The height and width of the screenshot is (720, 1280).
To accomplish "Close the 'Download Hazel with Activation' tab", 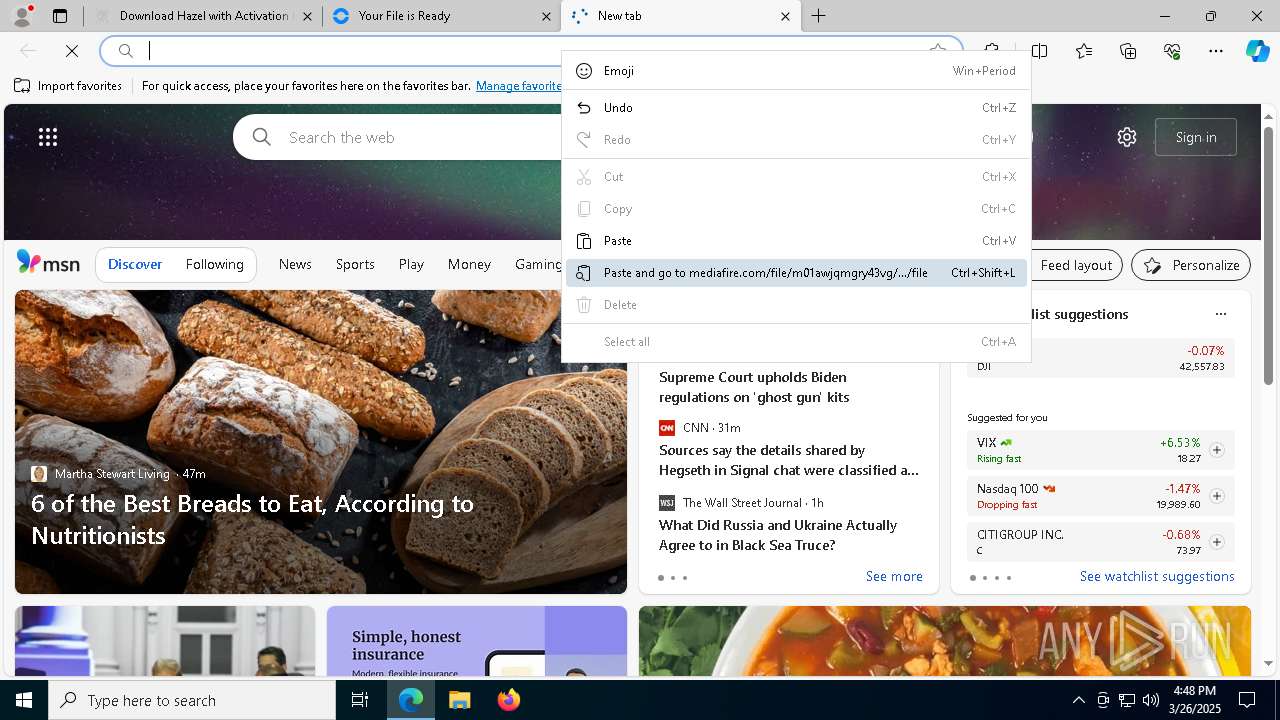I will tap(307, 16).
